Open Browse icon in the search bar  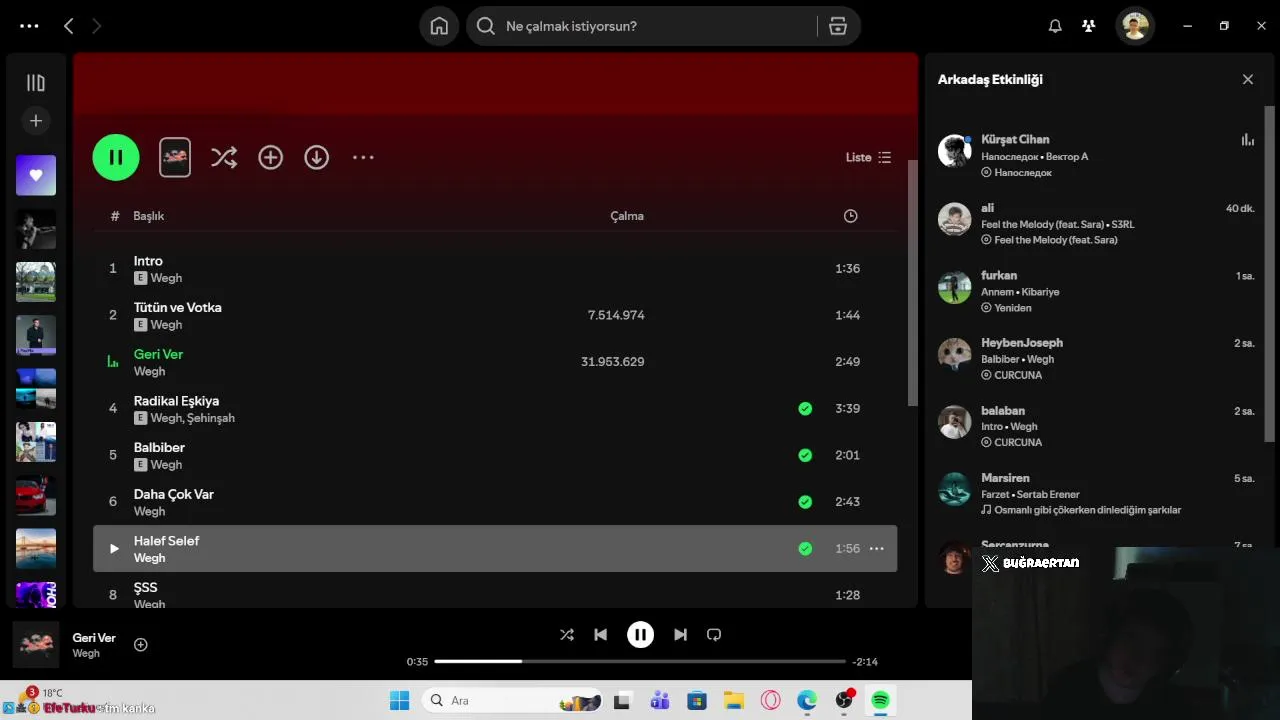838,26
